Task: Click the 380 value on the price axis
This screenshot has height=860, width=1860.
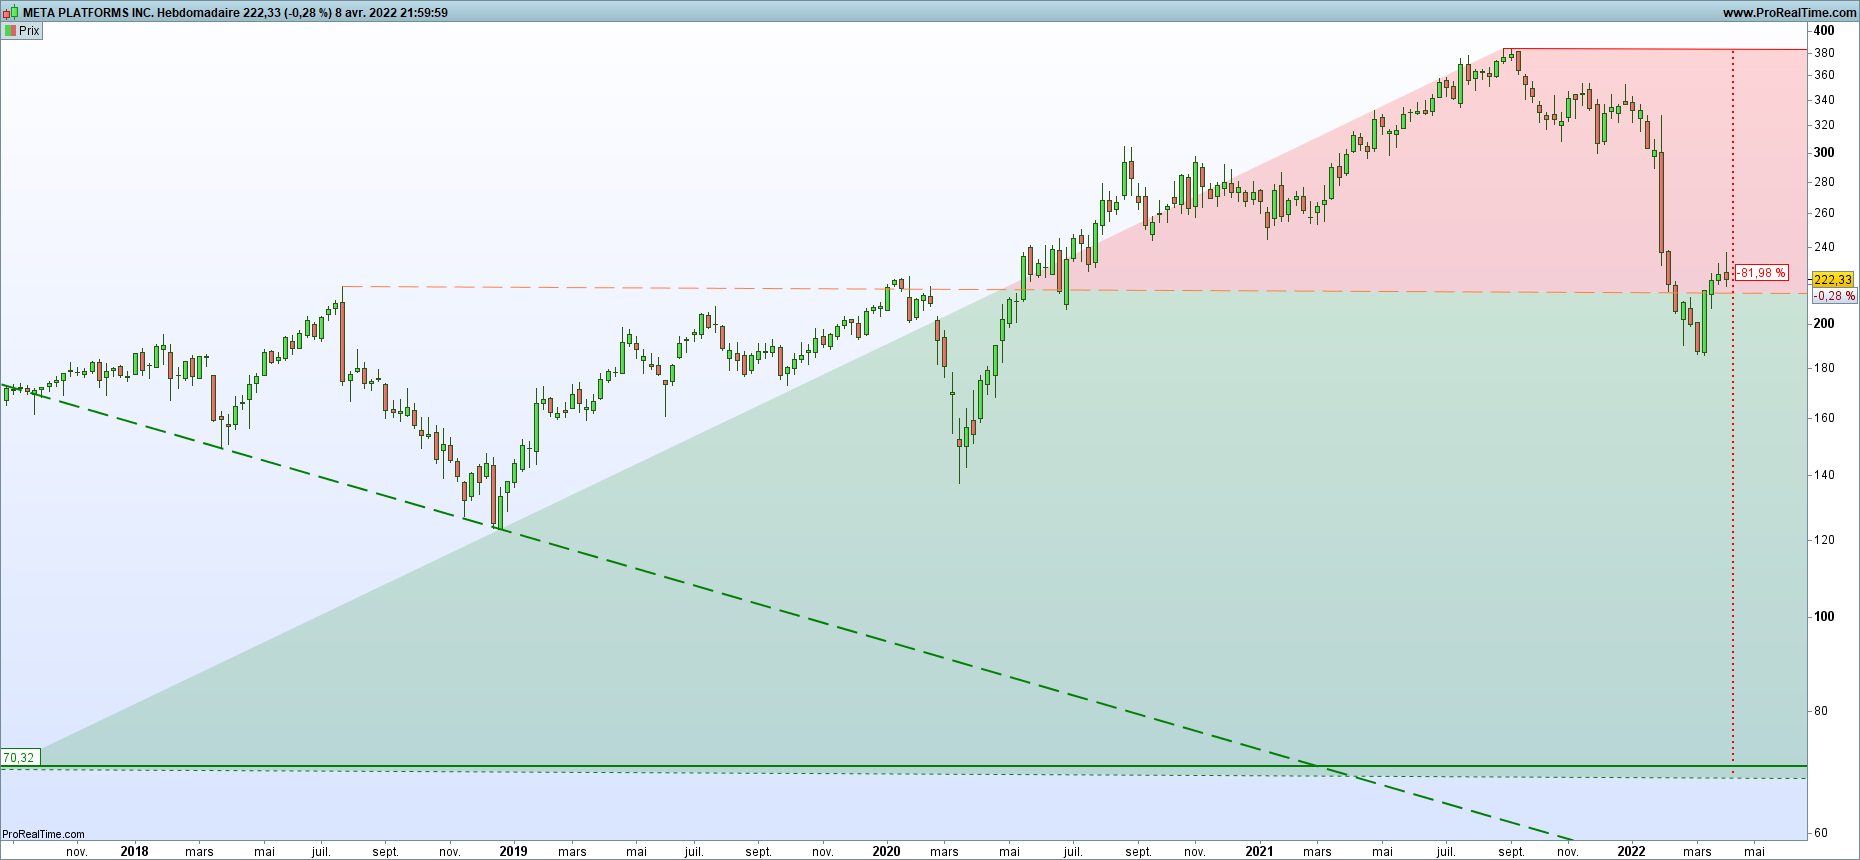Action: point(1824,53)
